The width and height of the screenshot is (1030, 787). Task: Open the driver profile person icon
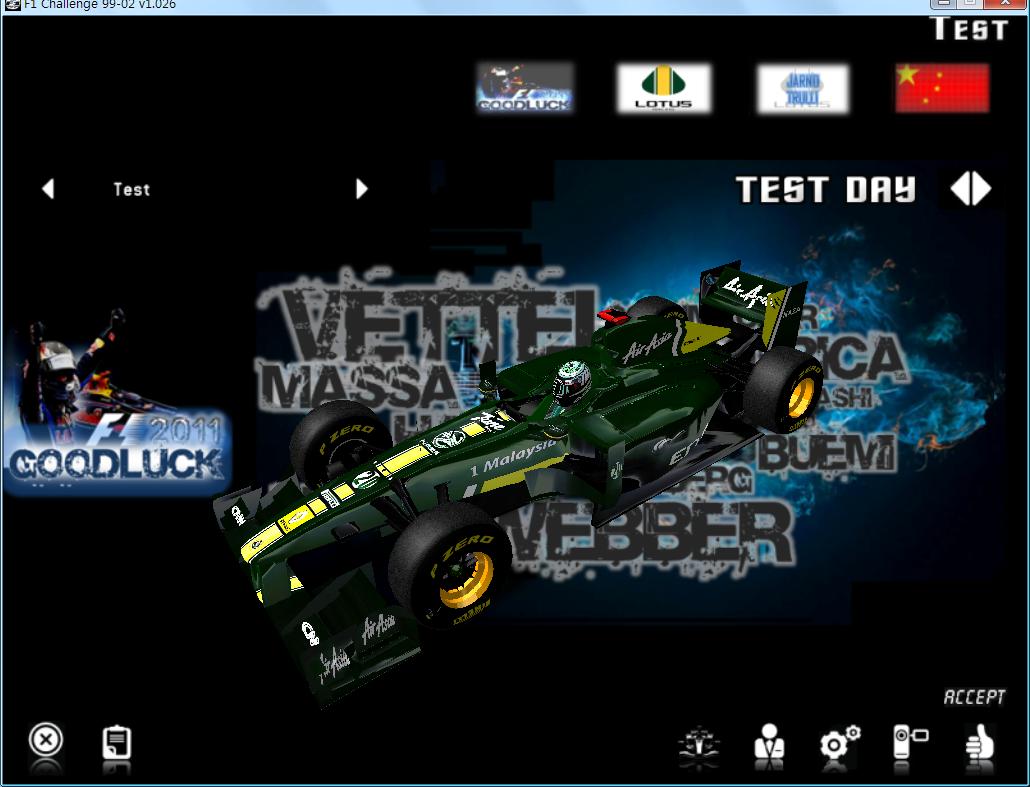point(769,742)
